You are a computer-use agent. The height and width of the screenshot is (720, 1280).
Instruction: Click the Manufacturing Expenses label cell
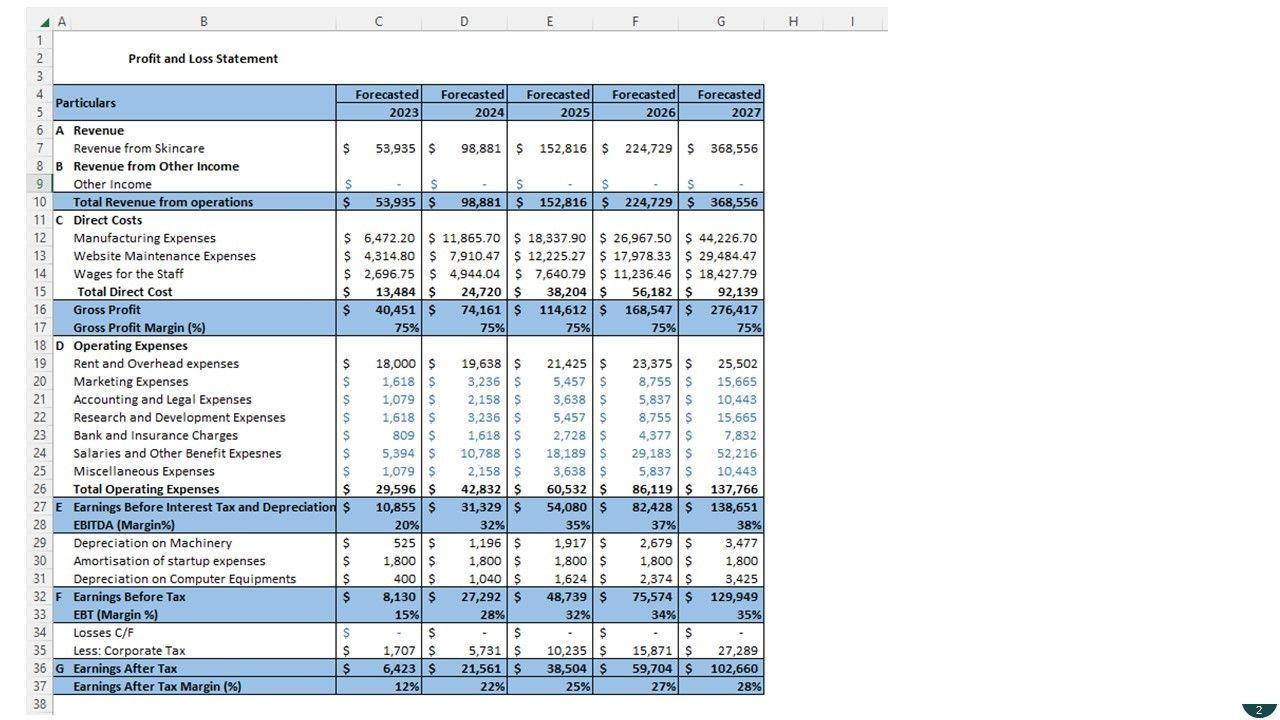144,238
